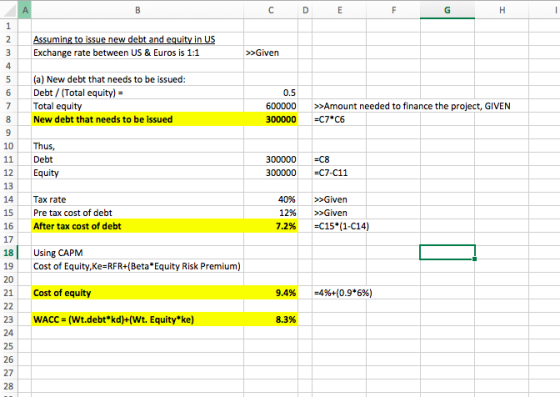Select row 18 header
Viewport: 560px width, 397px height.
[x=9, y=253]
